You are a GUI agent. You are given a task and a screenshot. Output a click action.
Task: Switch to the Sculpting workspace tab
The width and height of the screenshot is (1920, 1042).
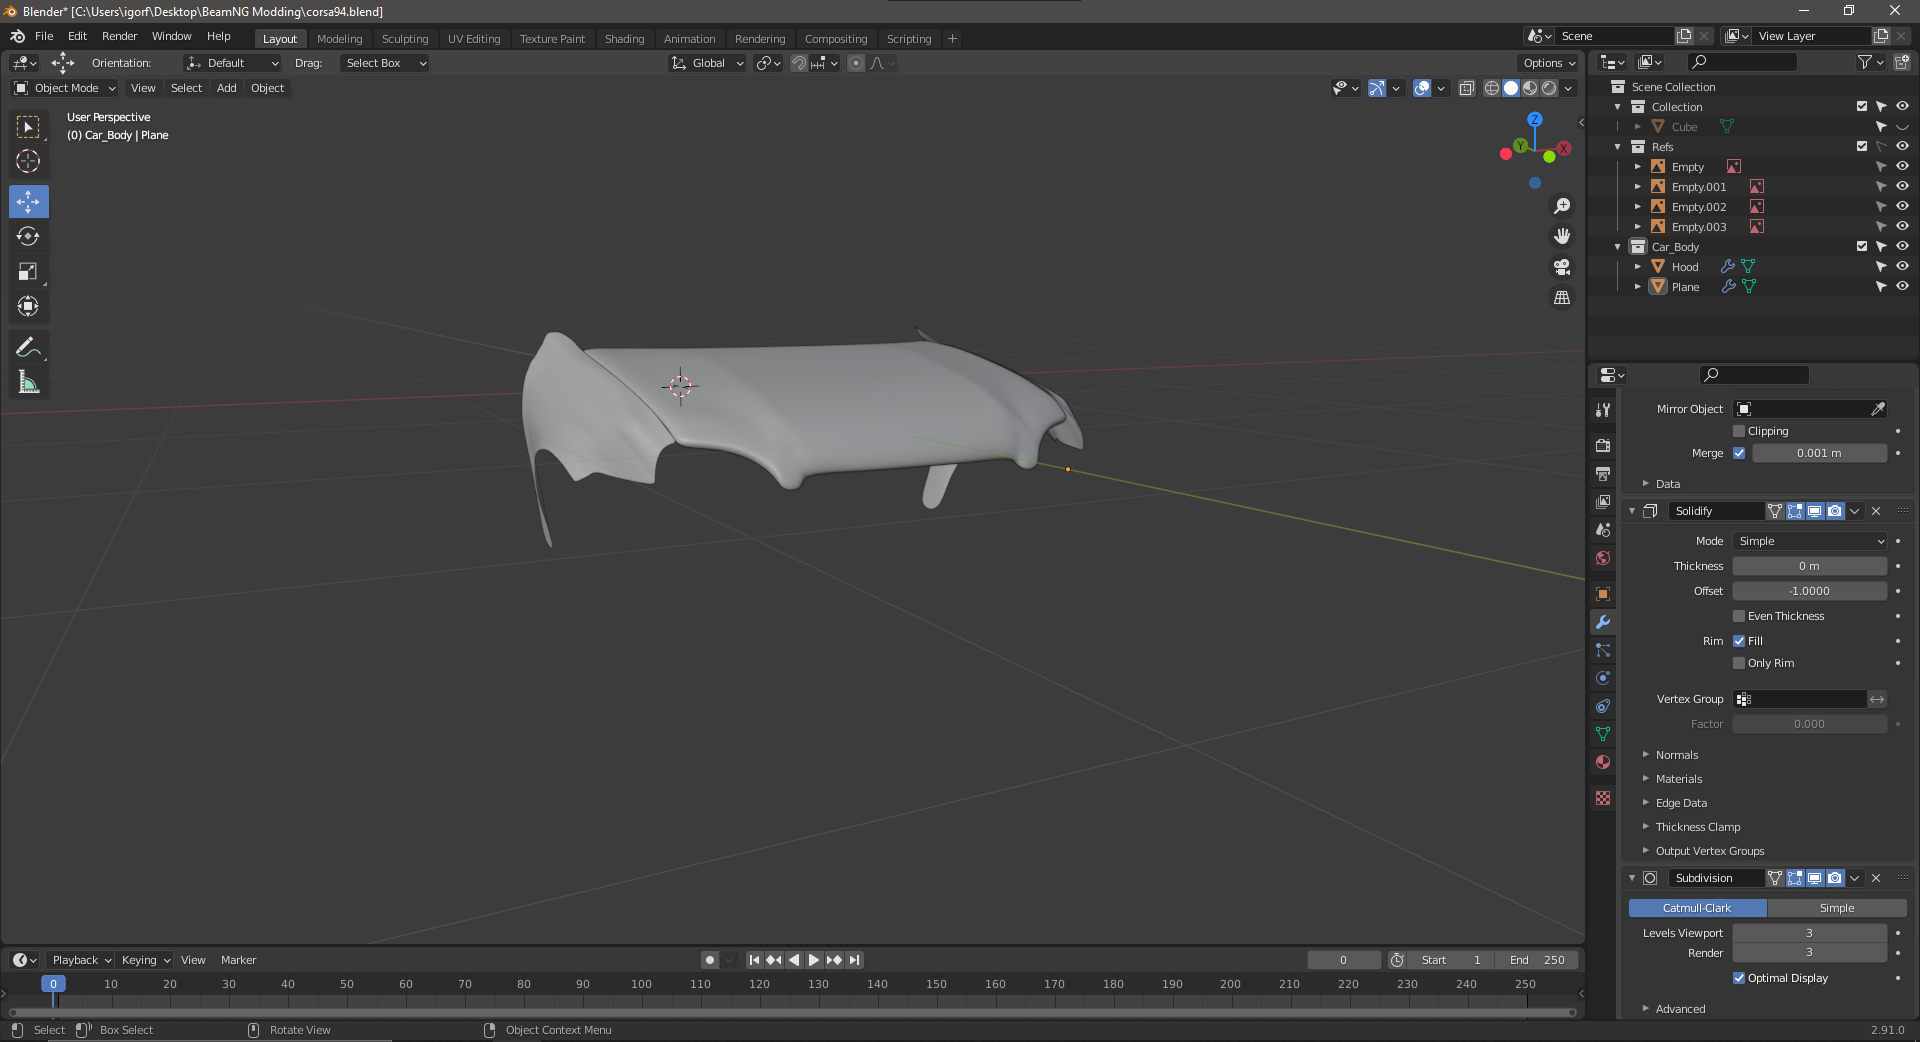(404, 39)
